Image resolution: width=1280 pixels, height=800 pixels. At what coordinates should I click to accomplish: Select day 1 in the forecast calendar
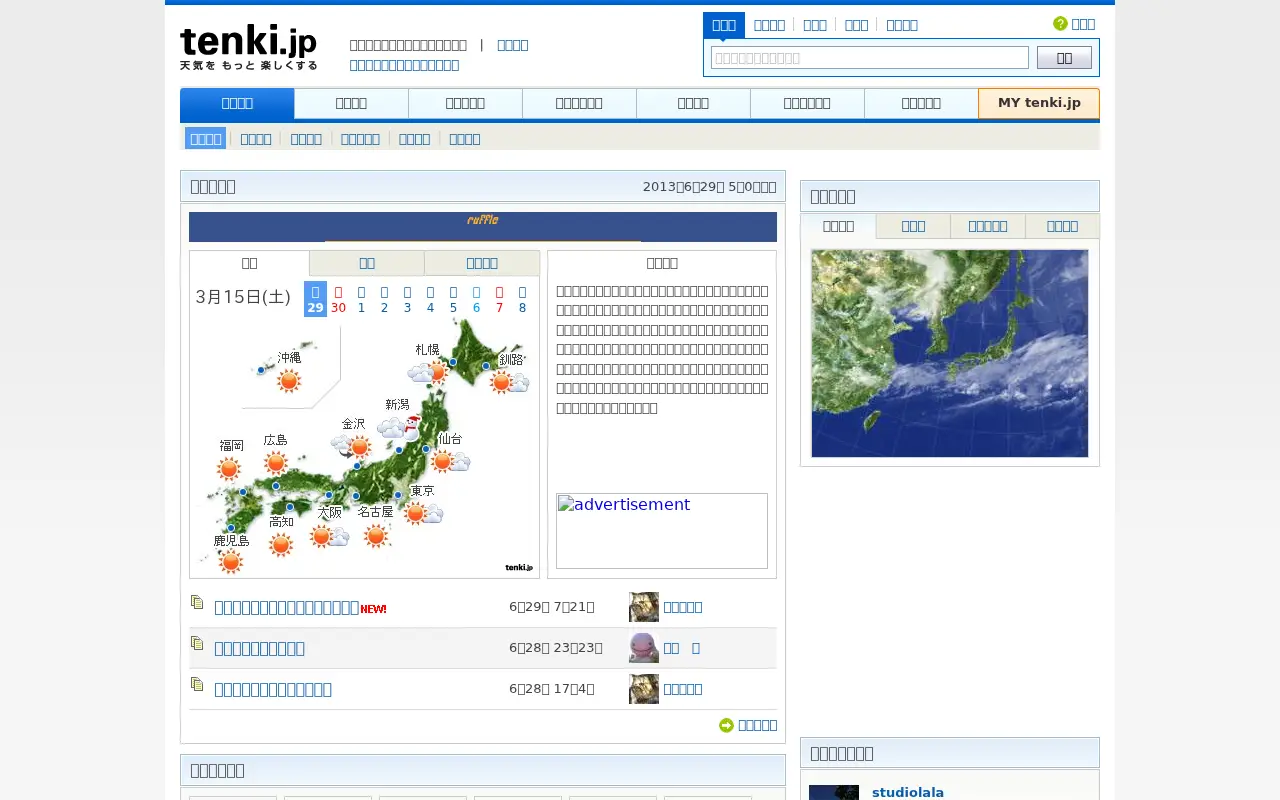click(361, 299)
